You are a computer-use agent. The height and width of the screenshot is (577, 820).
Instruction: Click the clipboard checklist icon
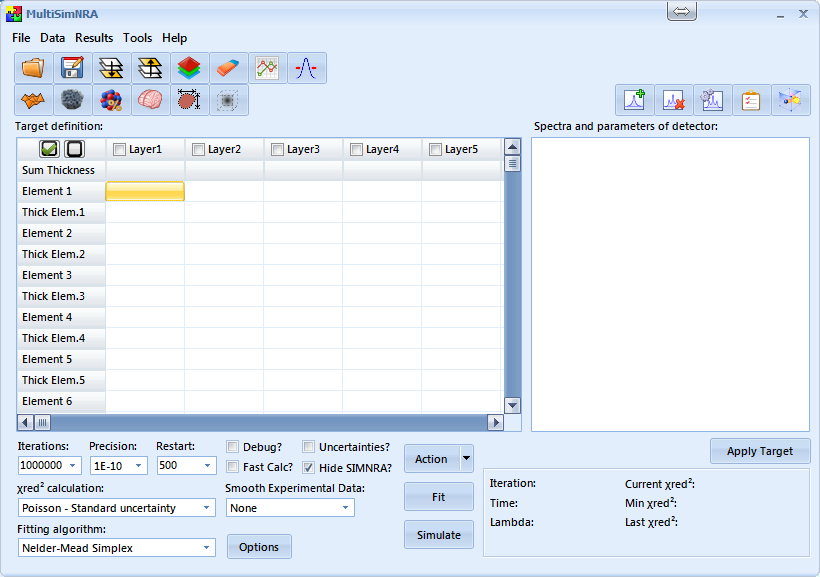coord(751,100)
